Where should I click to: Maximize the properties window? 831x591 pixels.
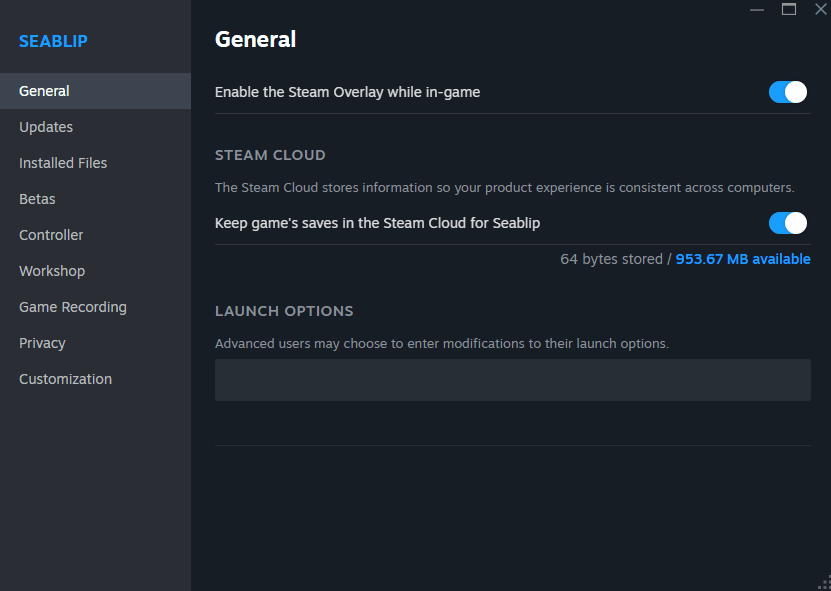point(789,10)
